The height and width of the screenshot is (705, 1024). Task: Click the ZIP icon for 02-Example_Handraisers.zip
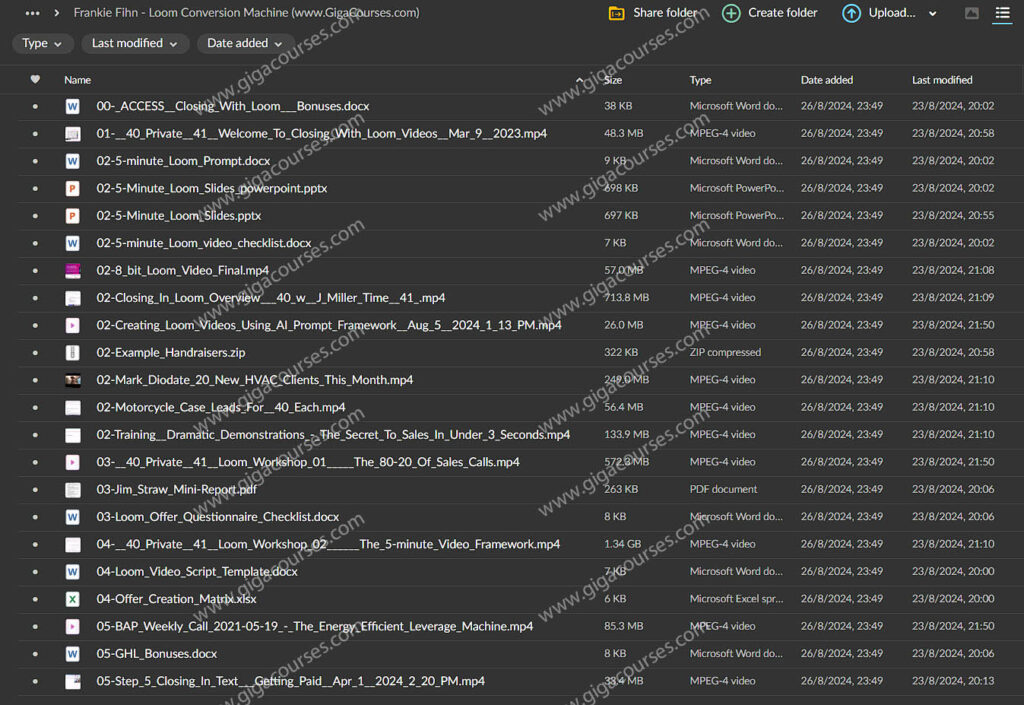pos(73,352)
